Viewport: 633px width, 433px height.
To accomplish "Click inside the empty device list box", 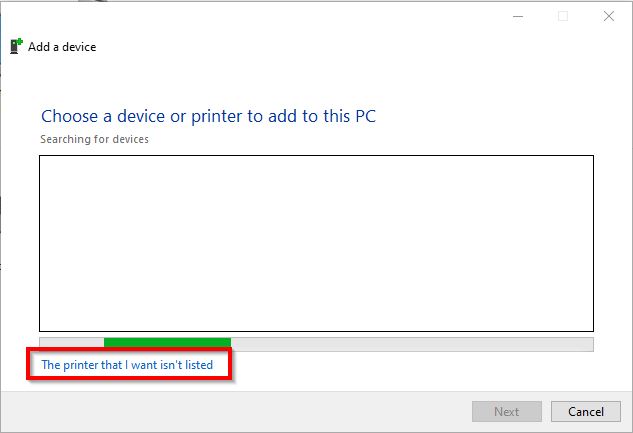I will tap(316, 243).
